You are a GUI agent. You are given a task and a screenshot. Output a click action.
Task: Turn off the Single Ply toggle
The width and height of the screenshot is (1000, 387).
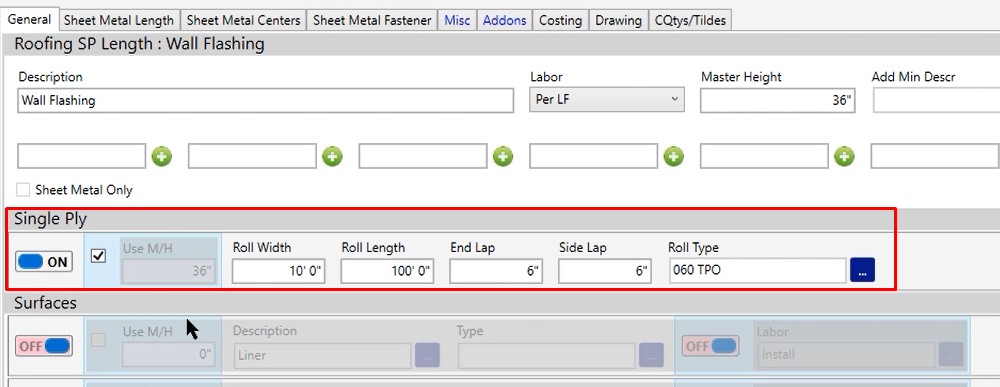(44, 261)
